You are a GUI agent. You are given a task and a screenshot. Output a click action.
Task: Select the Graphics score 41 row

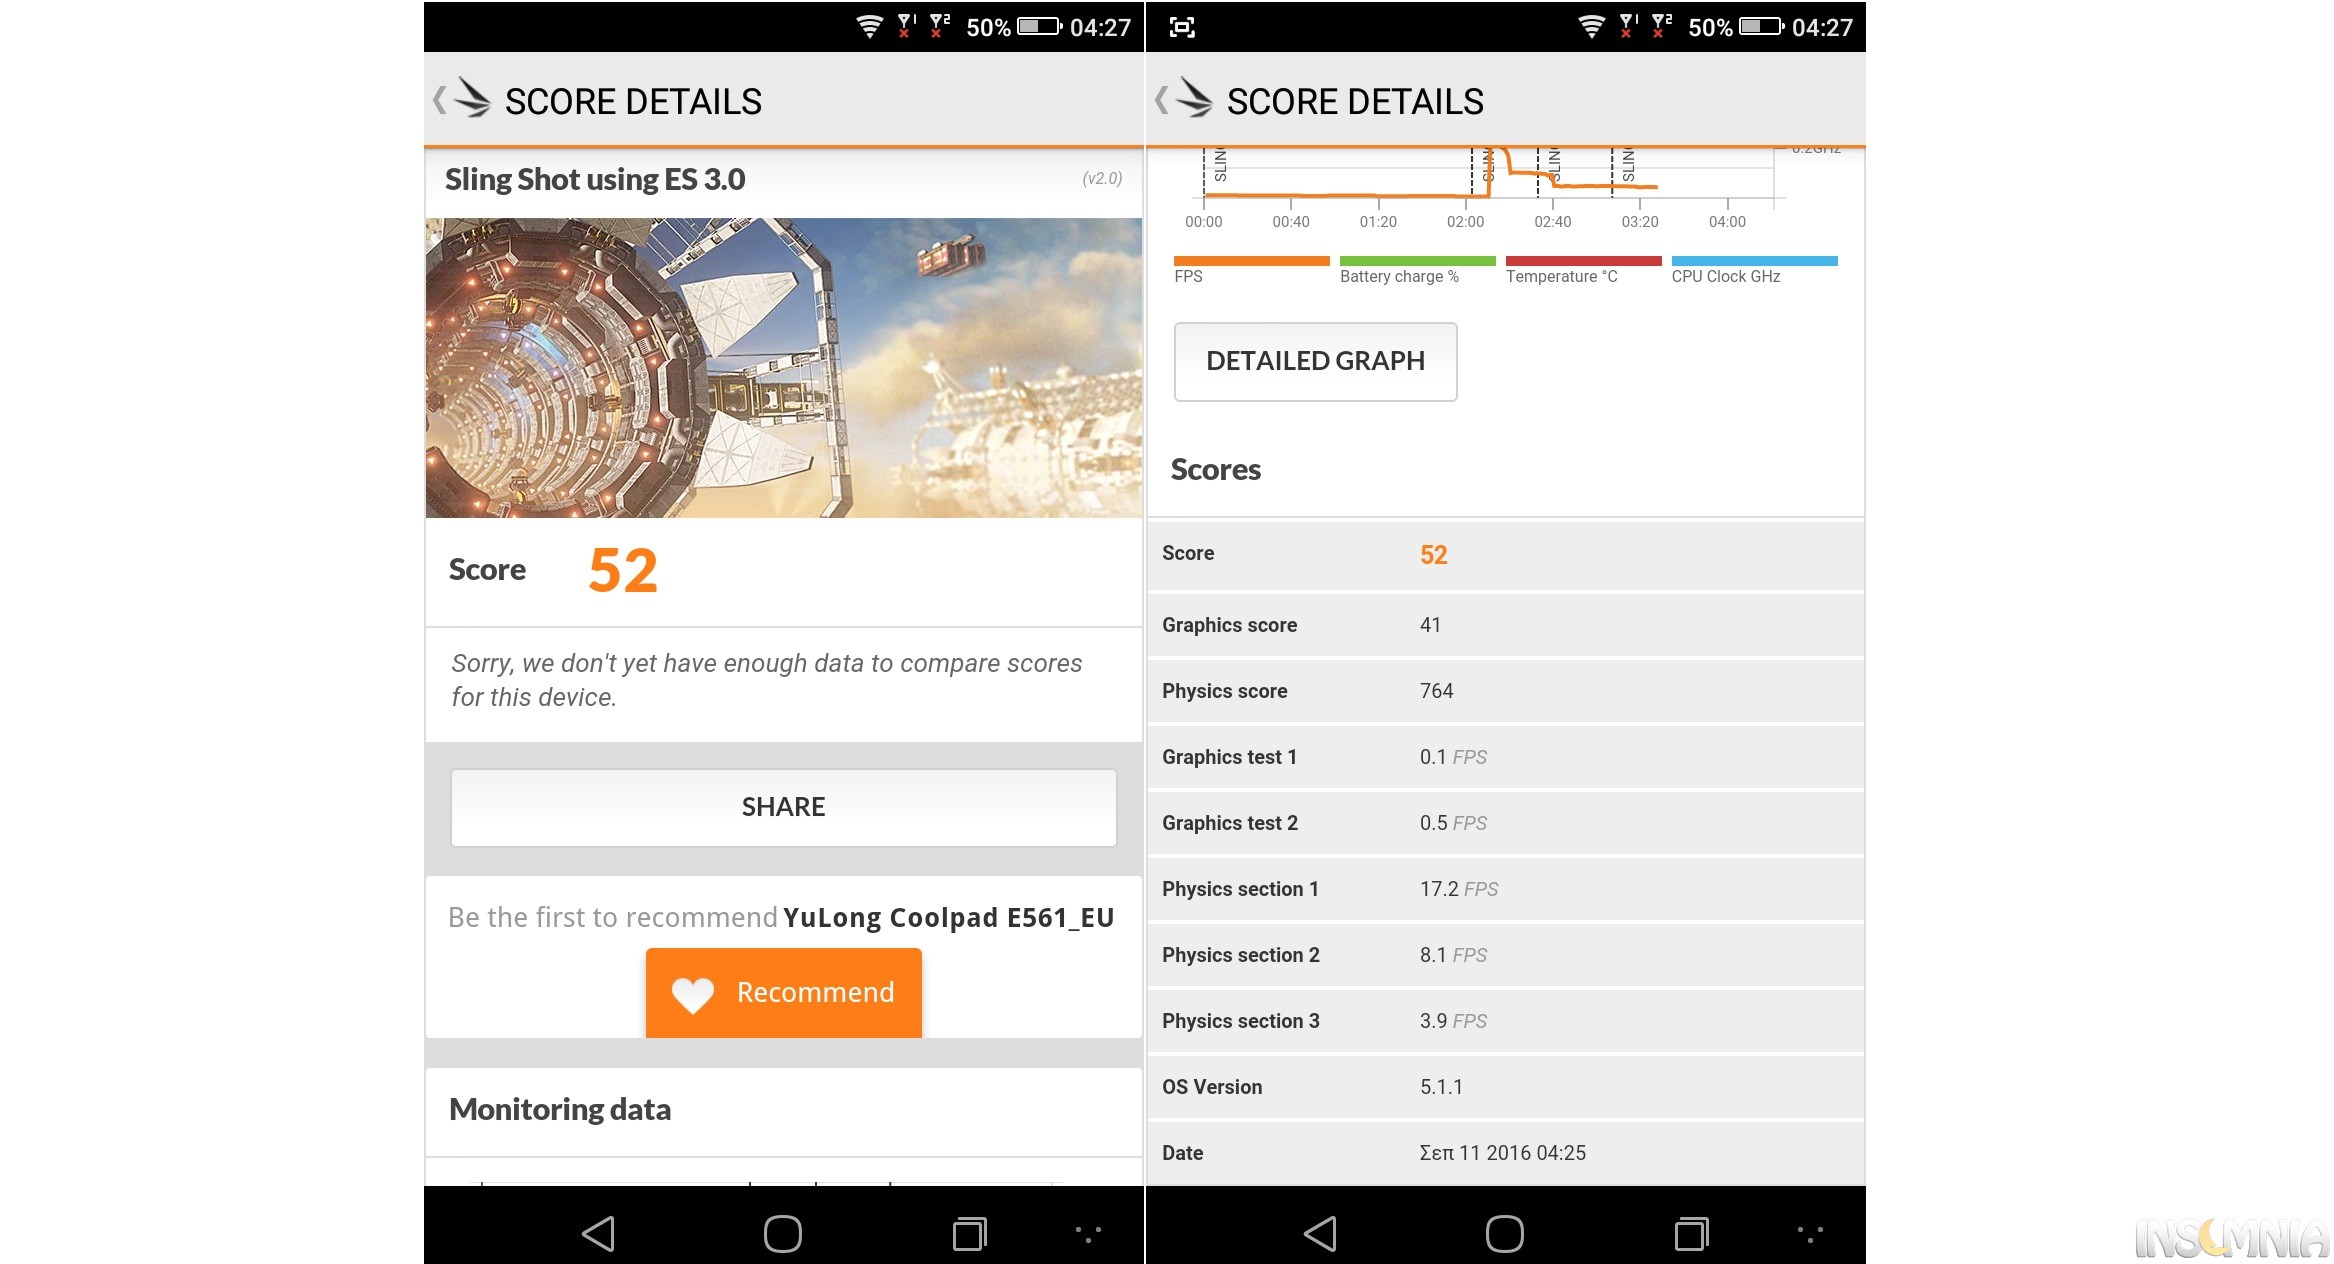[x=1505, y=625]
